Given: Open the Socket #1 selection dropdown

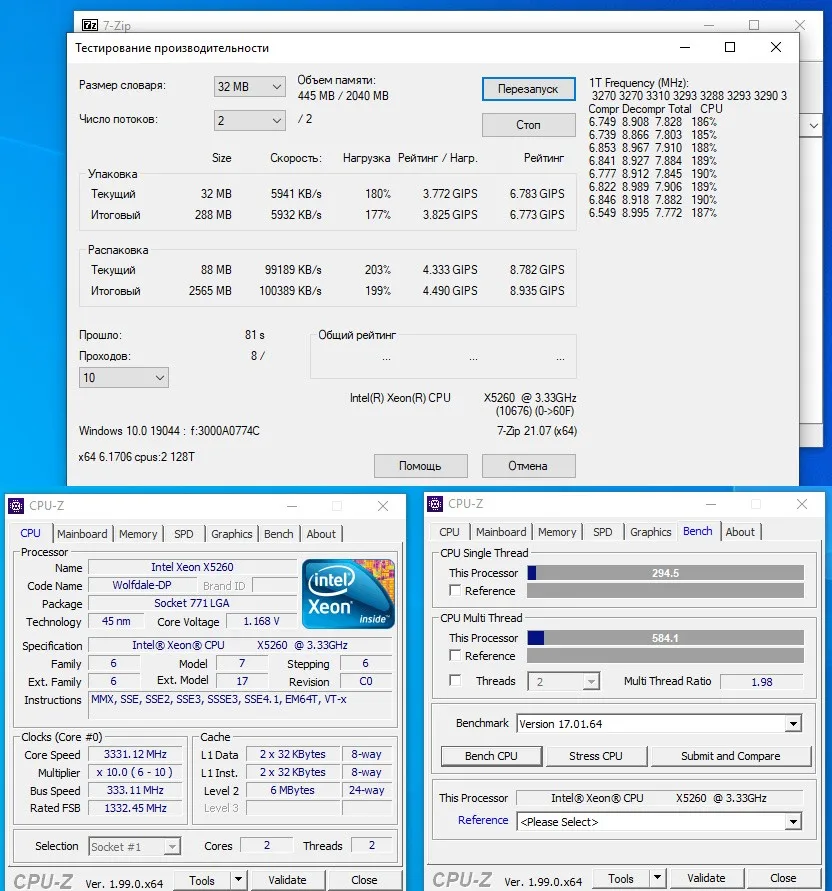Looking at the screenshot, I should click(135, 847).
